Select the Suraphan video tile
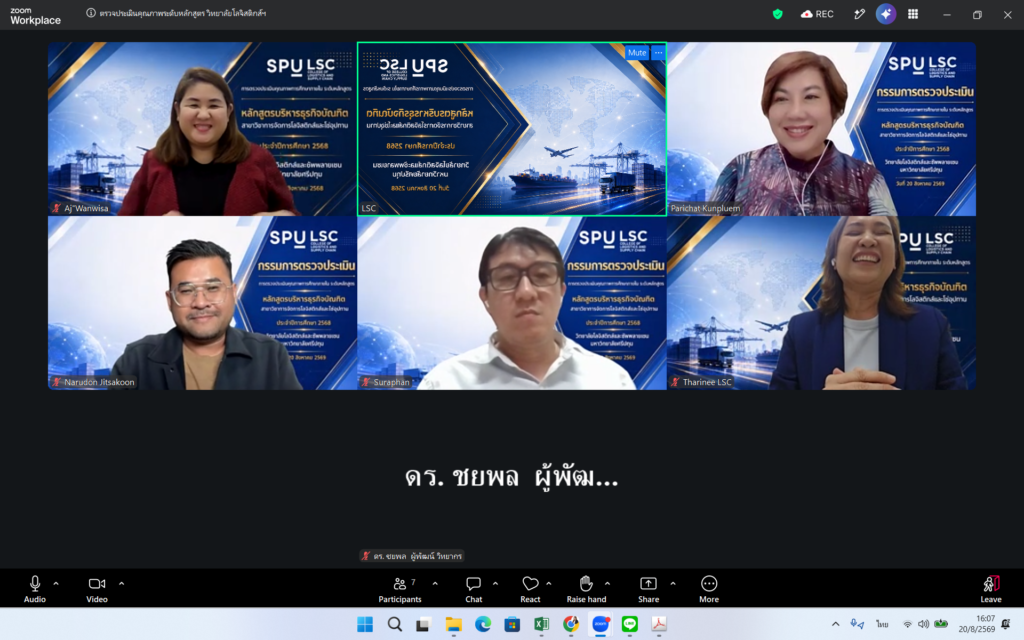Viewport: 1024px width, 640px height. click(x=512, y=303)
